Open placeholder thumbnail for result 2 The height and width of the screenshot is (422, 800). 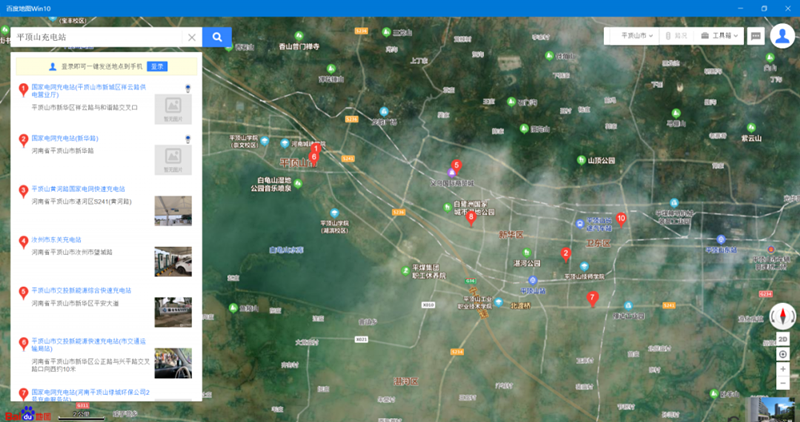(173, 160)
